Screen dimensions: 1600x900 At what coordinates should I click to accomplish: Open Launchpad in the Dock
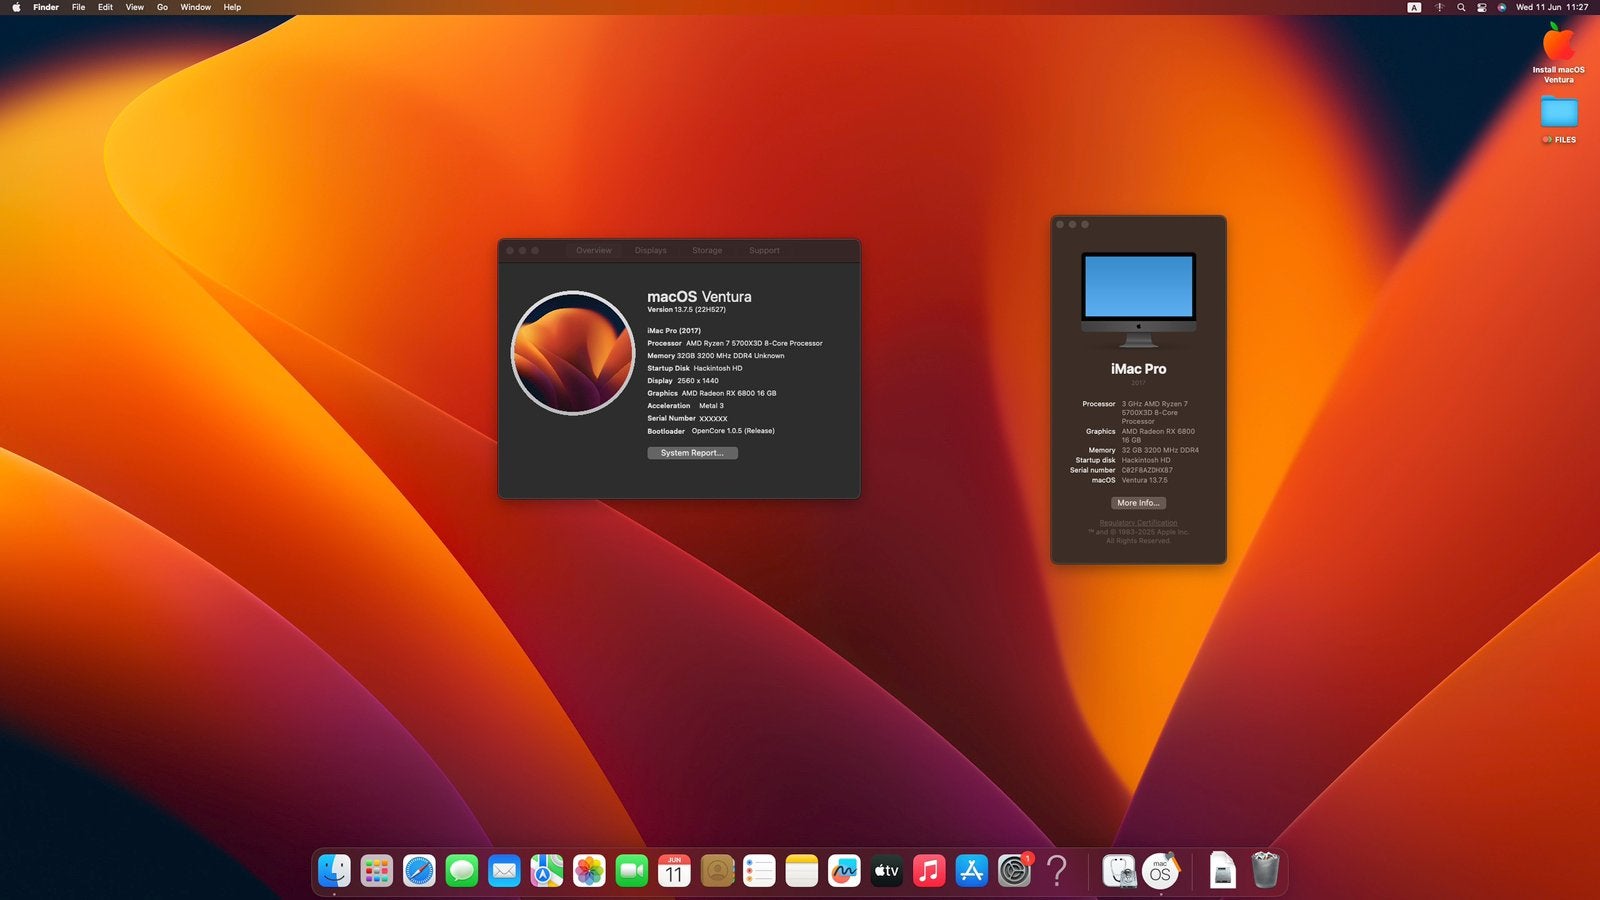pyautogui.click(x=377, y=871)
